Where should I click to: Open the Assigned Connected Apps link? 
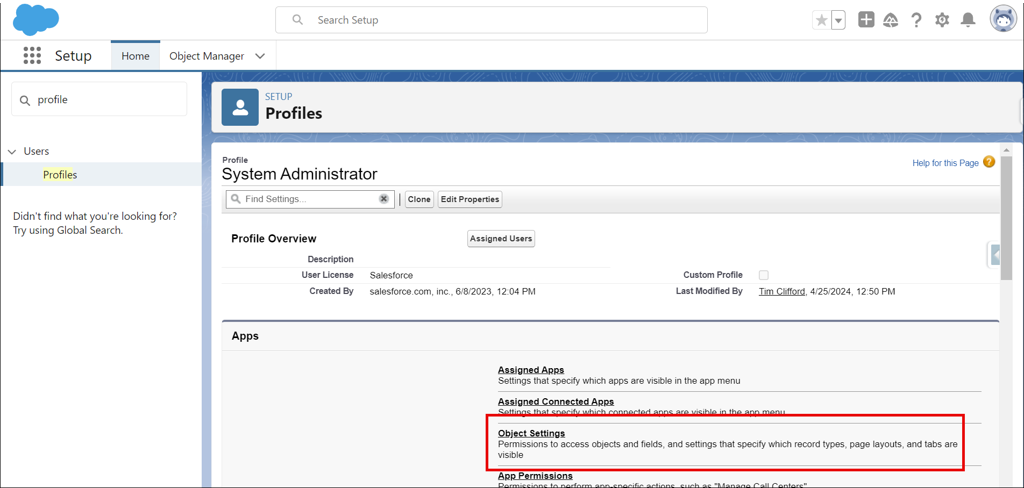[556, 401]
